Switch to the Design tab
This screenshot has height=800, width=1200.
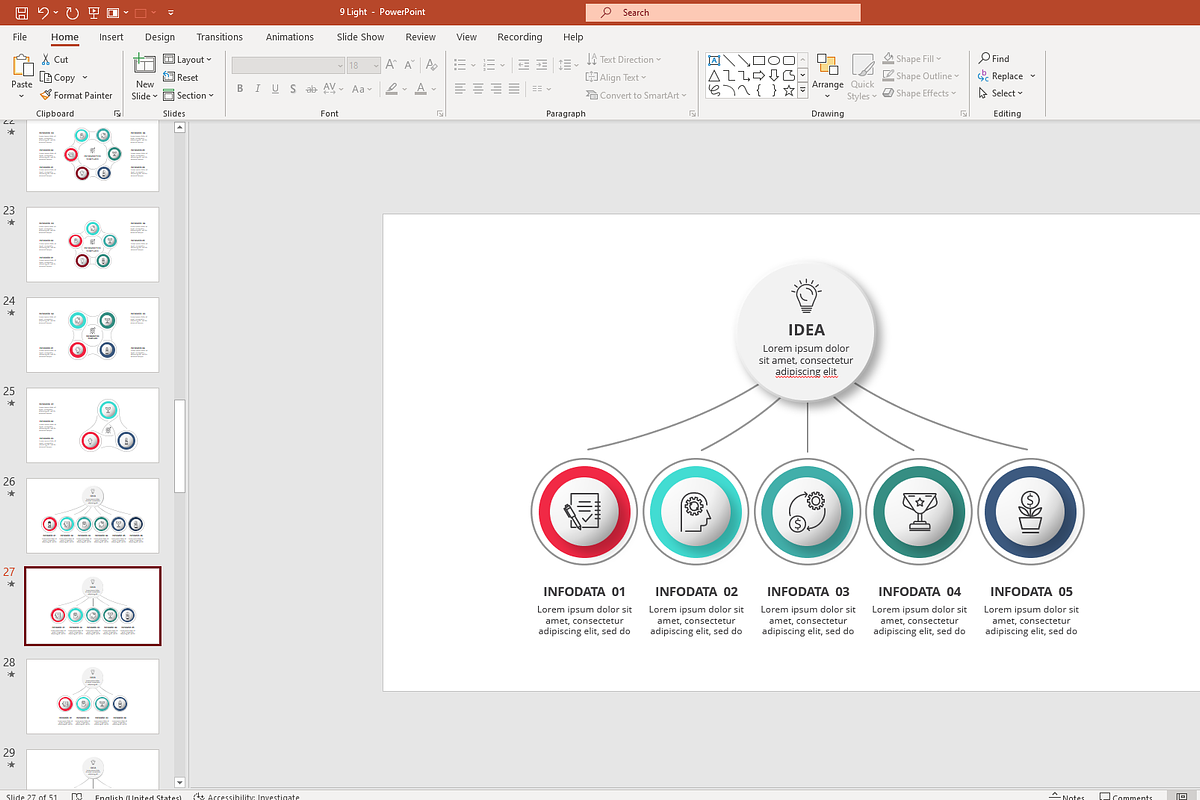(160, 37)
